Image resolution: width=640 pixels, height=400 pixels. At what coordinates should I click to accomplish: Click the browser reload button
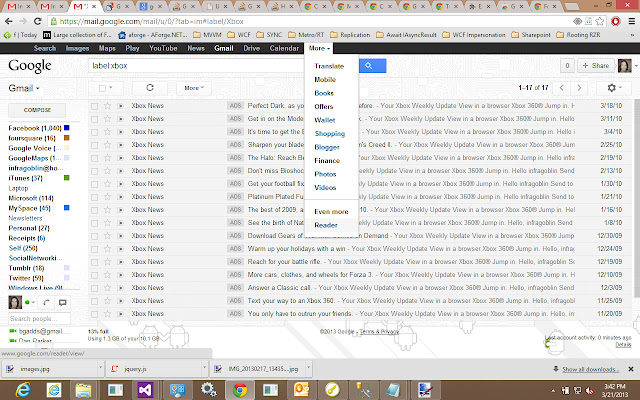38,22
